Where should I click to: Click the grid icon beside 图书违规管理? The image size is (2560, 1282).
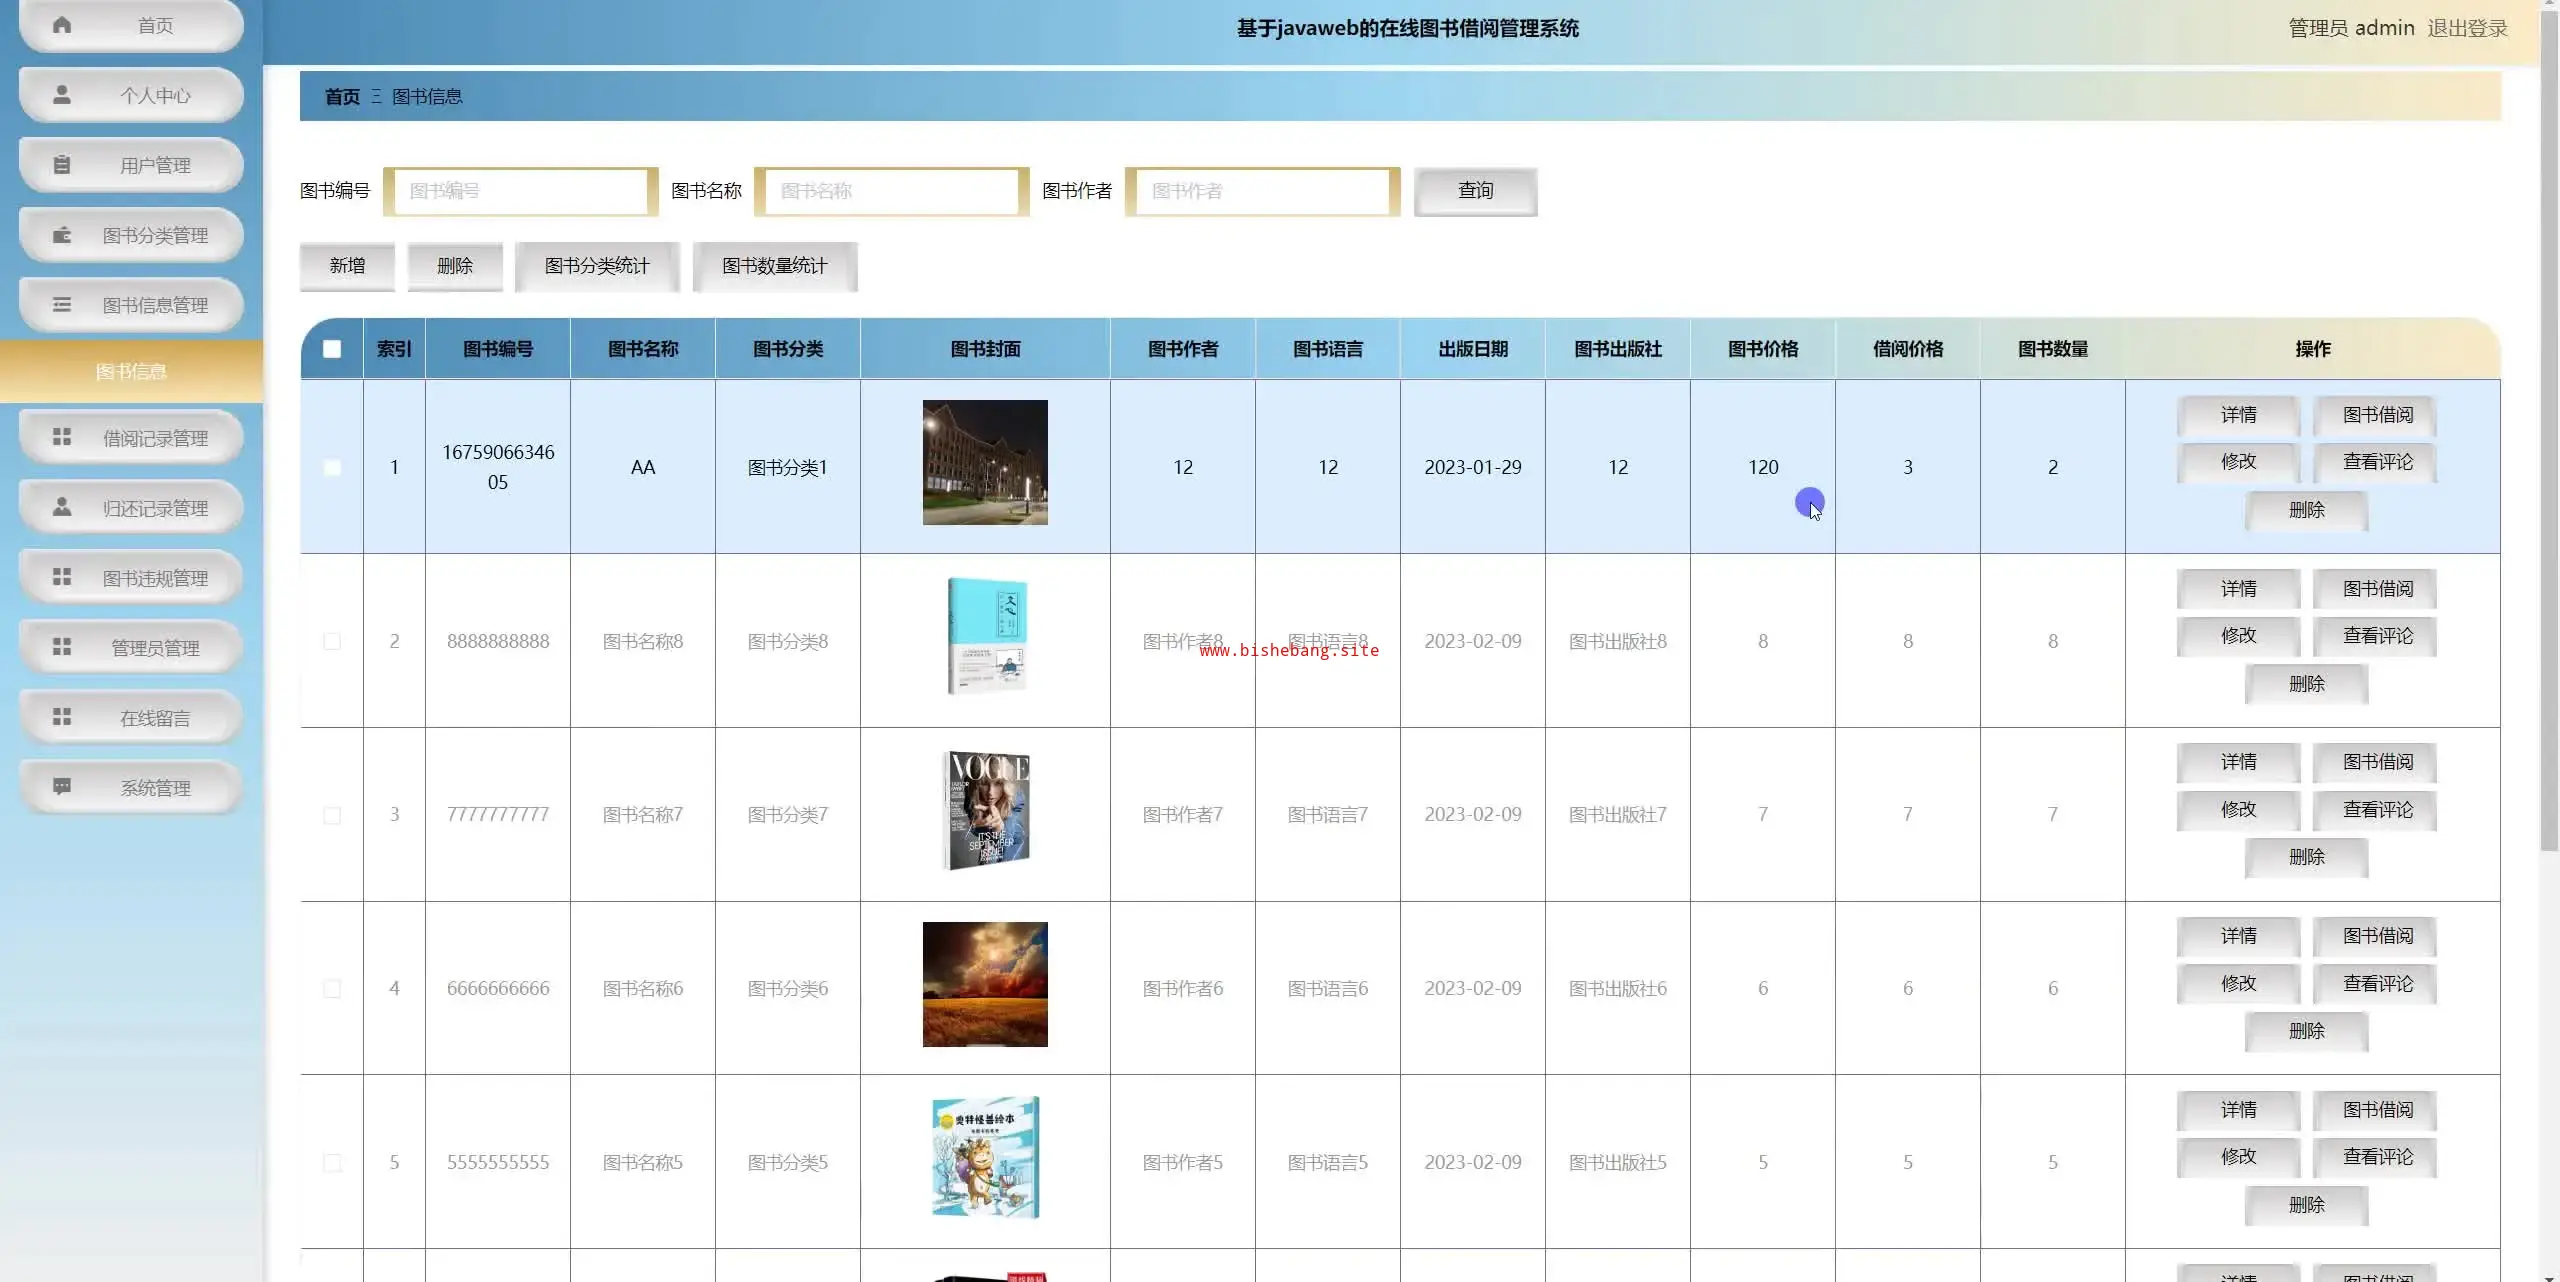62,577
